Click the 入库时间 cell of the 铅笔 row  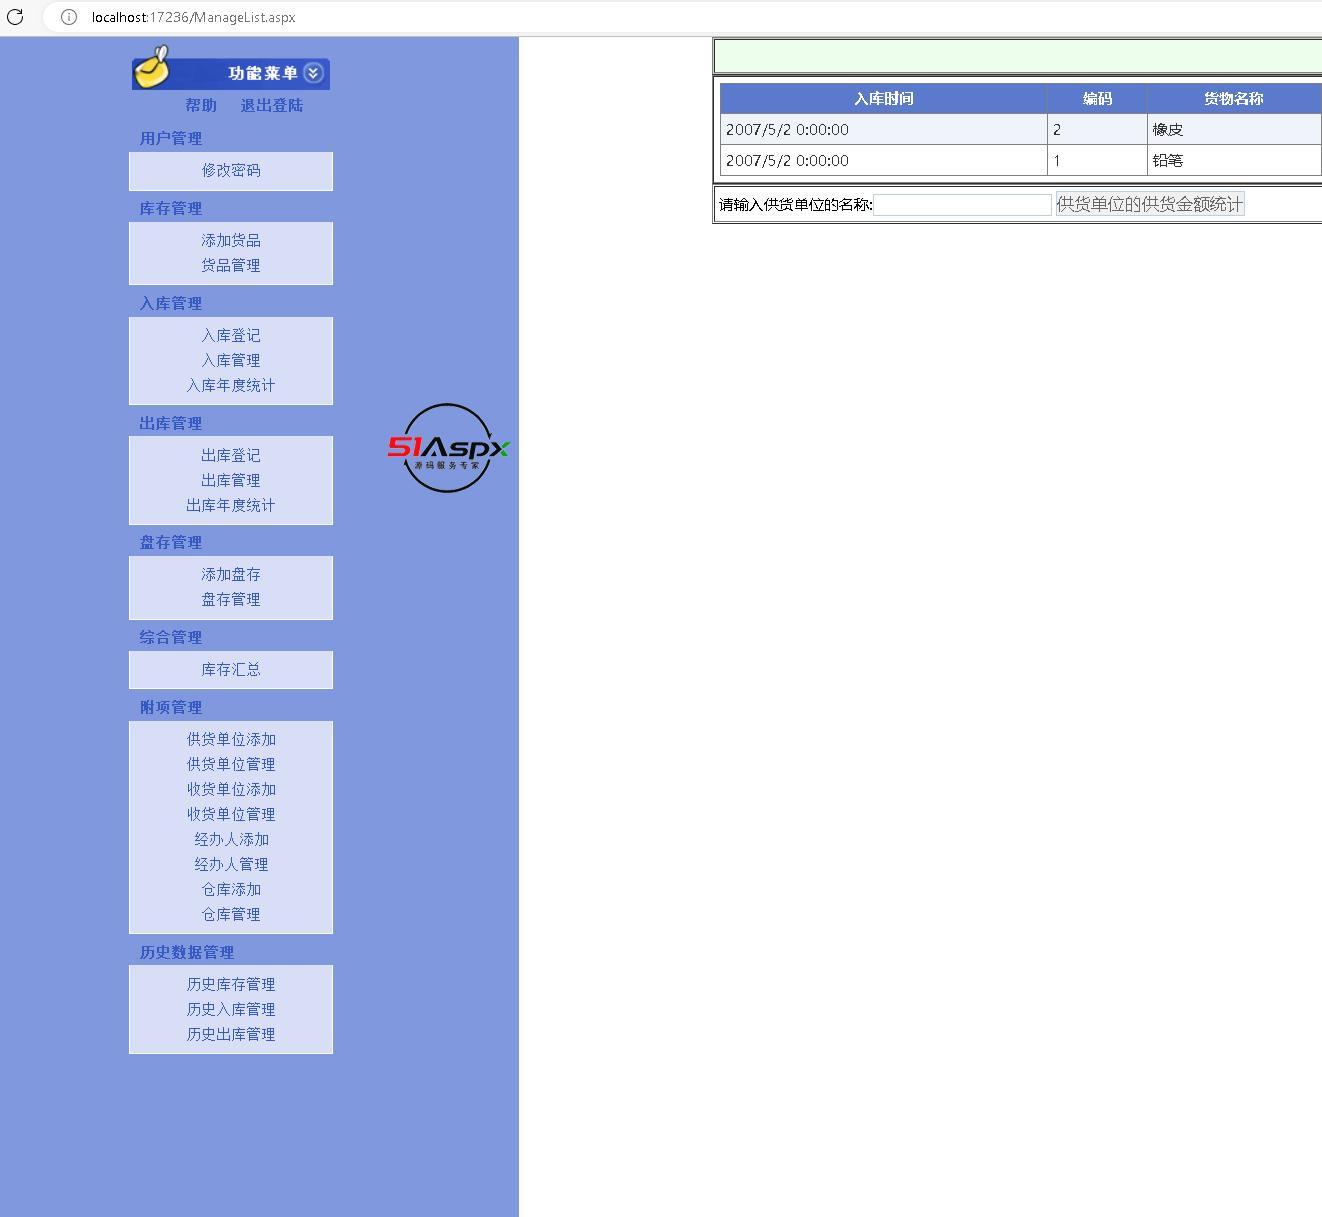(883, 160)
